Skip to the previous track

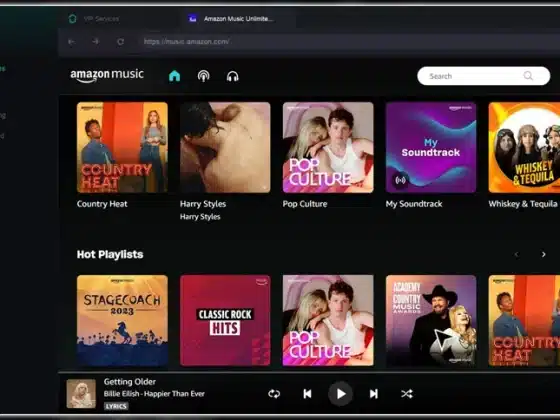(x=307, y=394)
